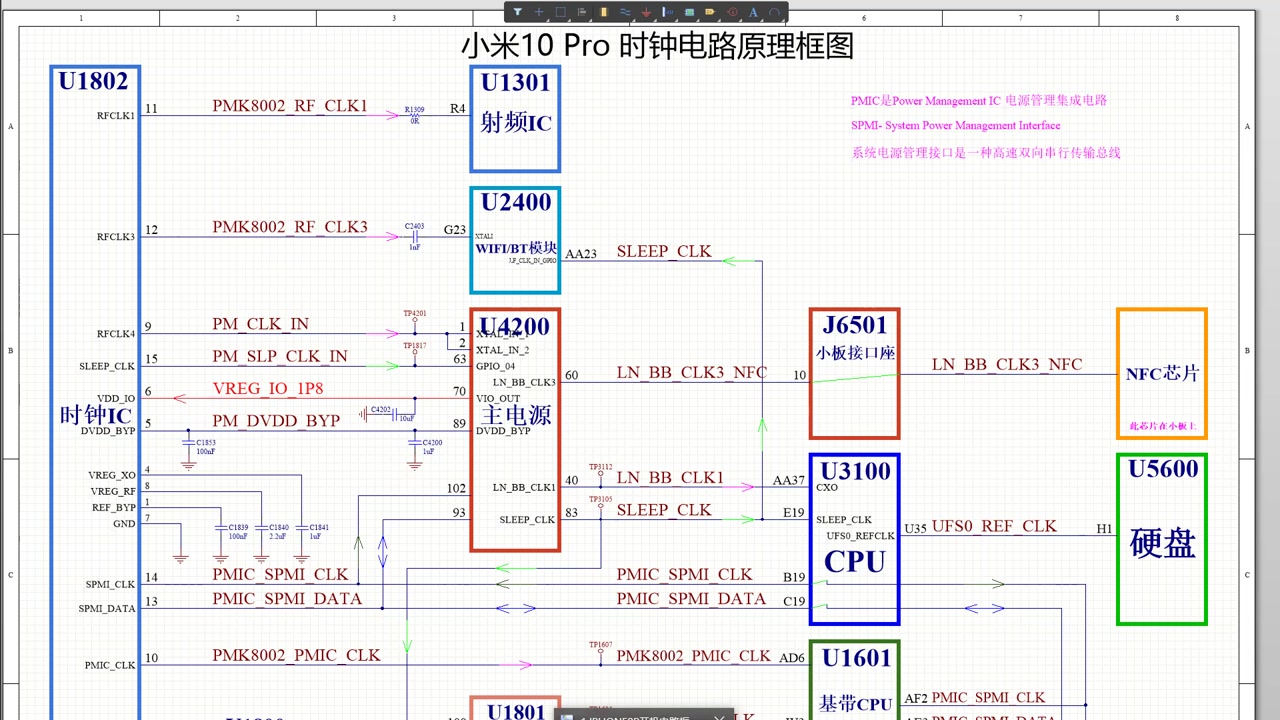Image resolution: width=1280 pixels, height=720 pixels.
Task: Select the place port tool
Action: pyautogui.click(x=711, y=12)
